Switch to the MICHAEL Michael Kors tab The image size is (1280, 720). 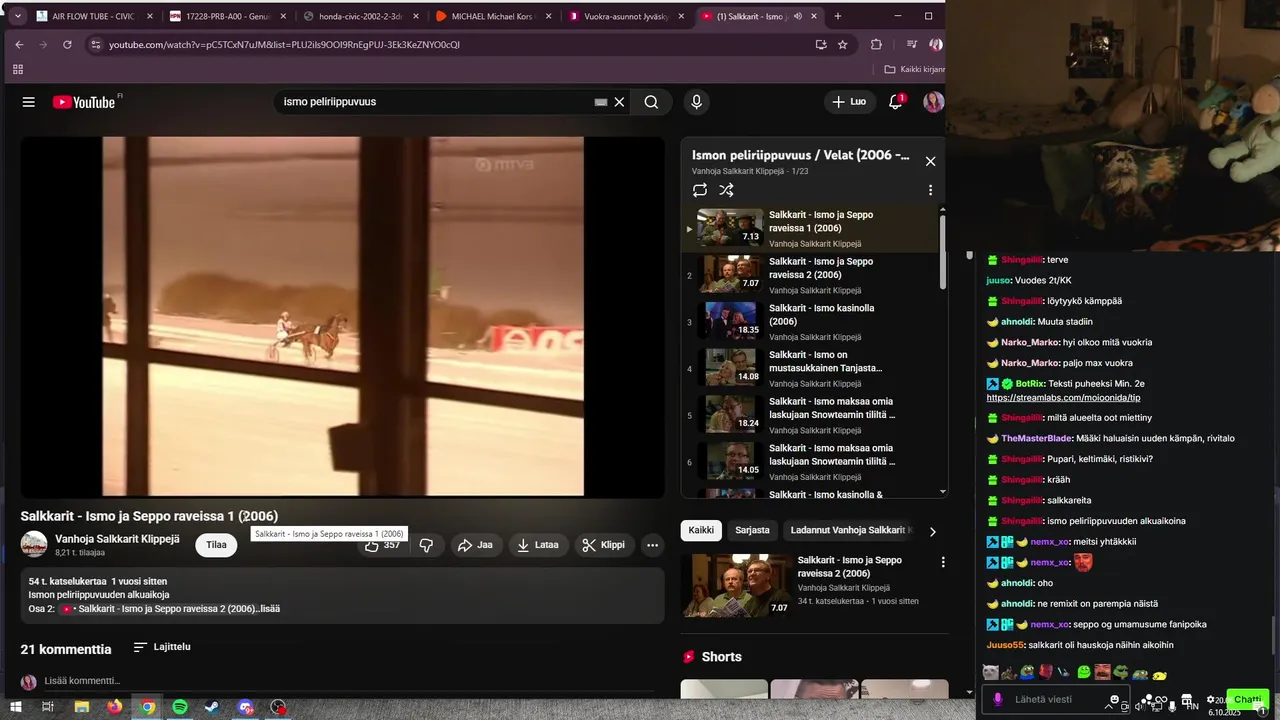coord(495,16)
